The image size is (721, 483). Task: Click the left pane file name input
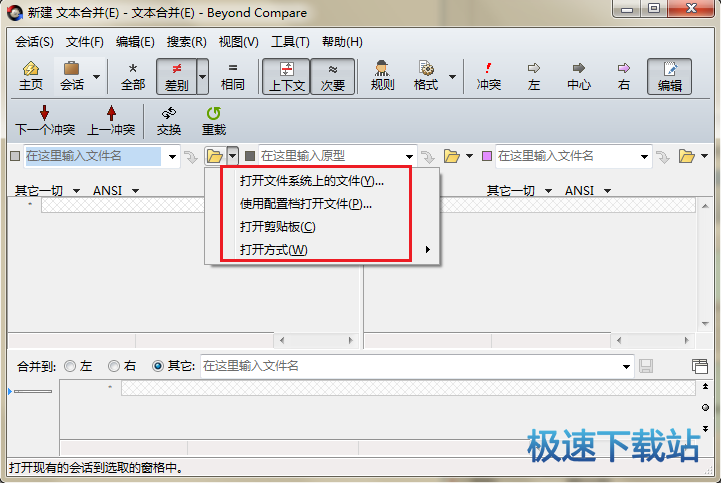click(x=93, y=156)
